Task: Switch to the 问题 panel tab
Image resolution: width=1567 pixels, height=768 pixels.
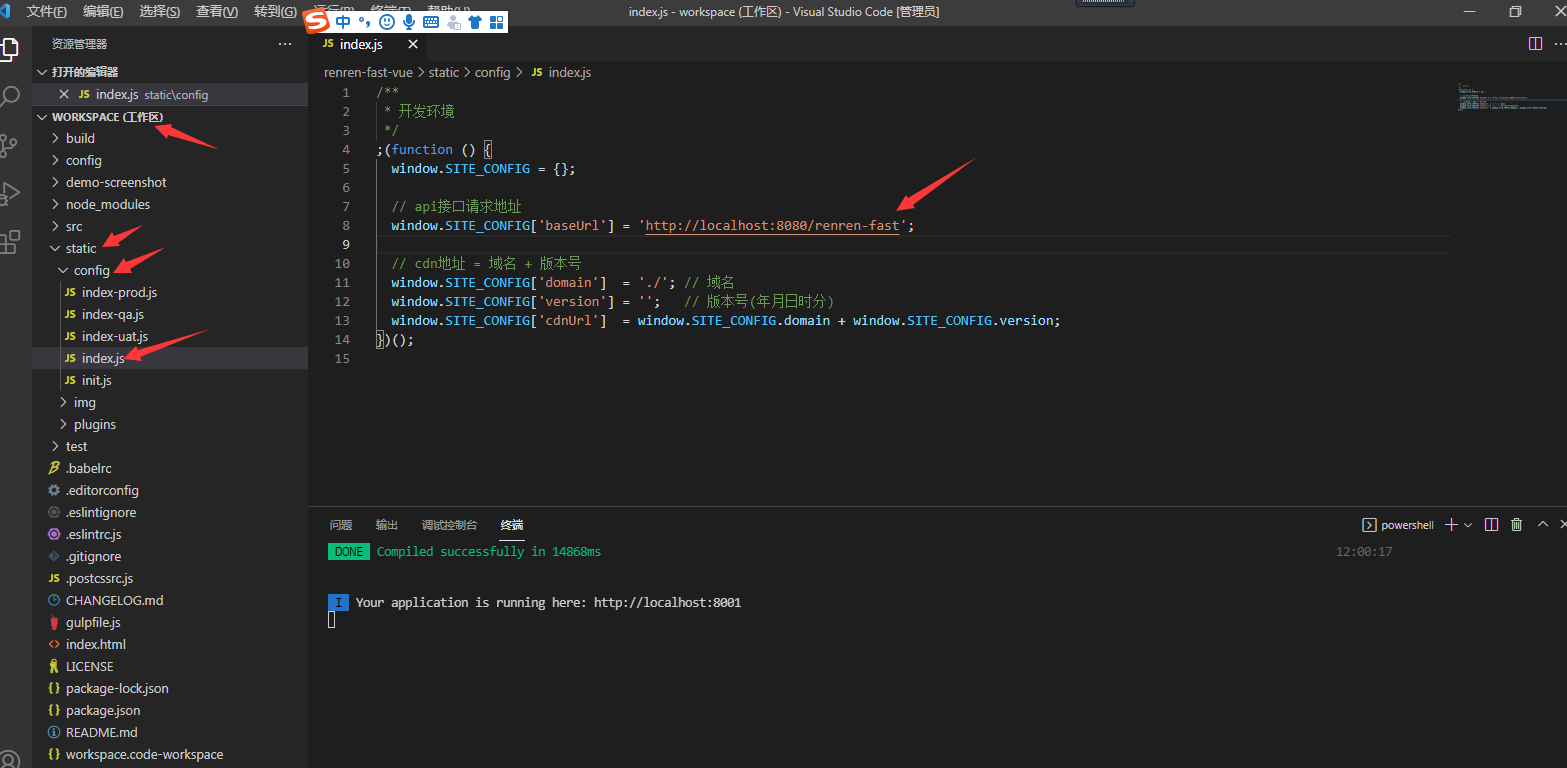Action: click(x=341, y=525)
